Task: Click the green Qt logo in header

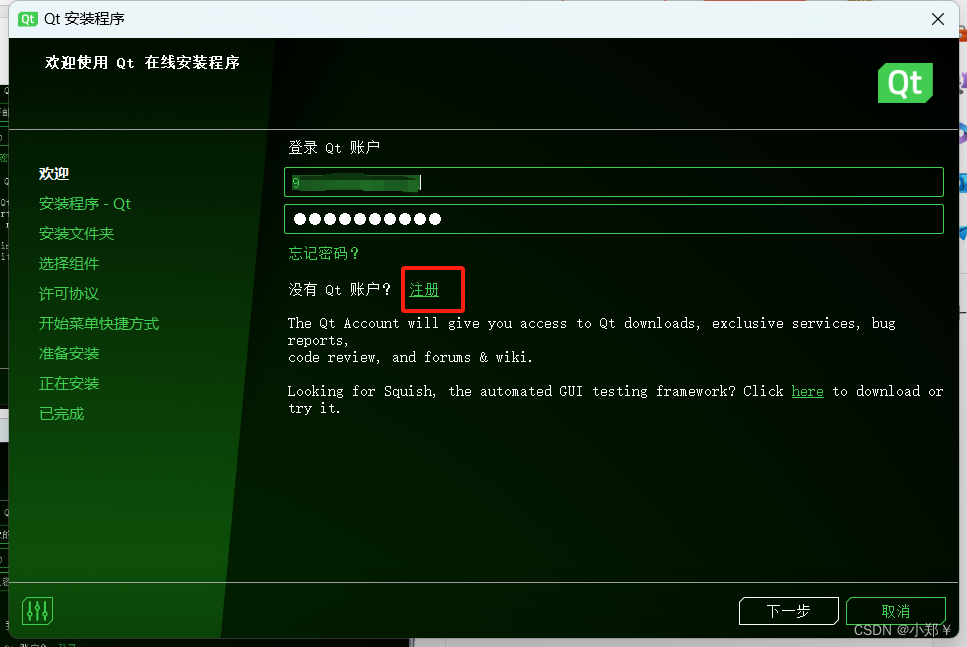Action: pyautogui.click(x=905, y=83)
